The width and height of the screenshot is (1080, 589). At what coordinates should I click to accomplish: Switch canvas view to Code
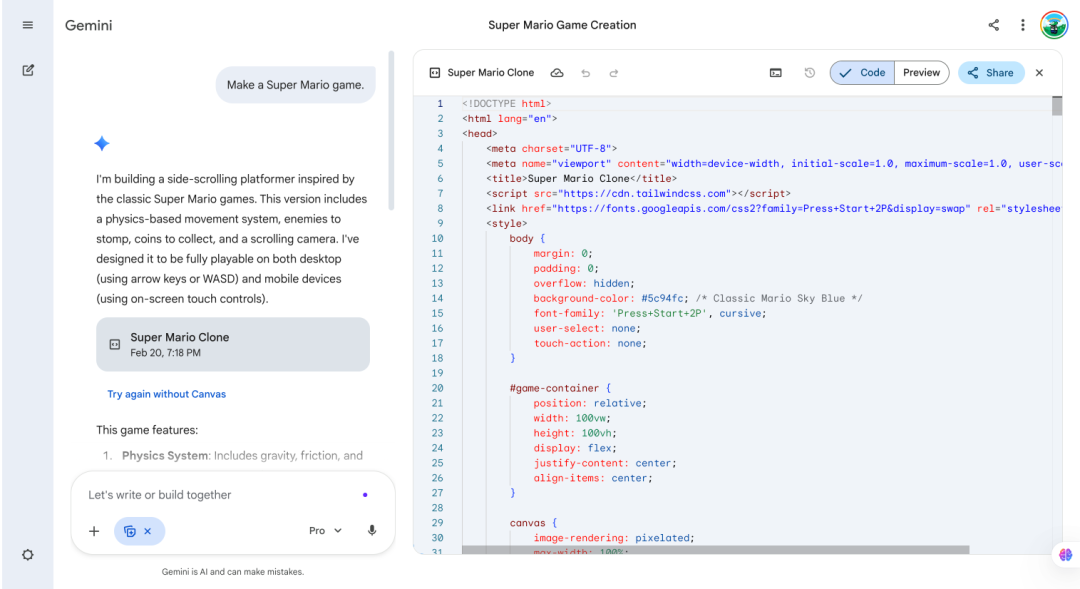(862, 72)
